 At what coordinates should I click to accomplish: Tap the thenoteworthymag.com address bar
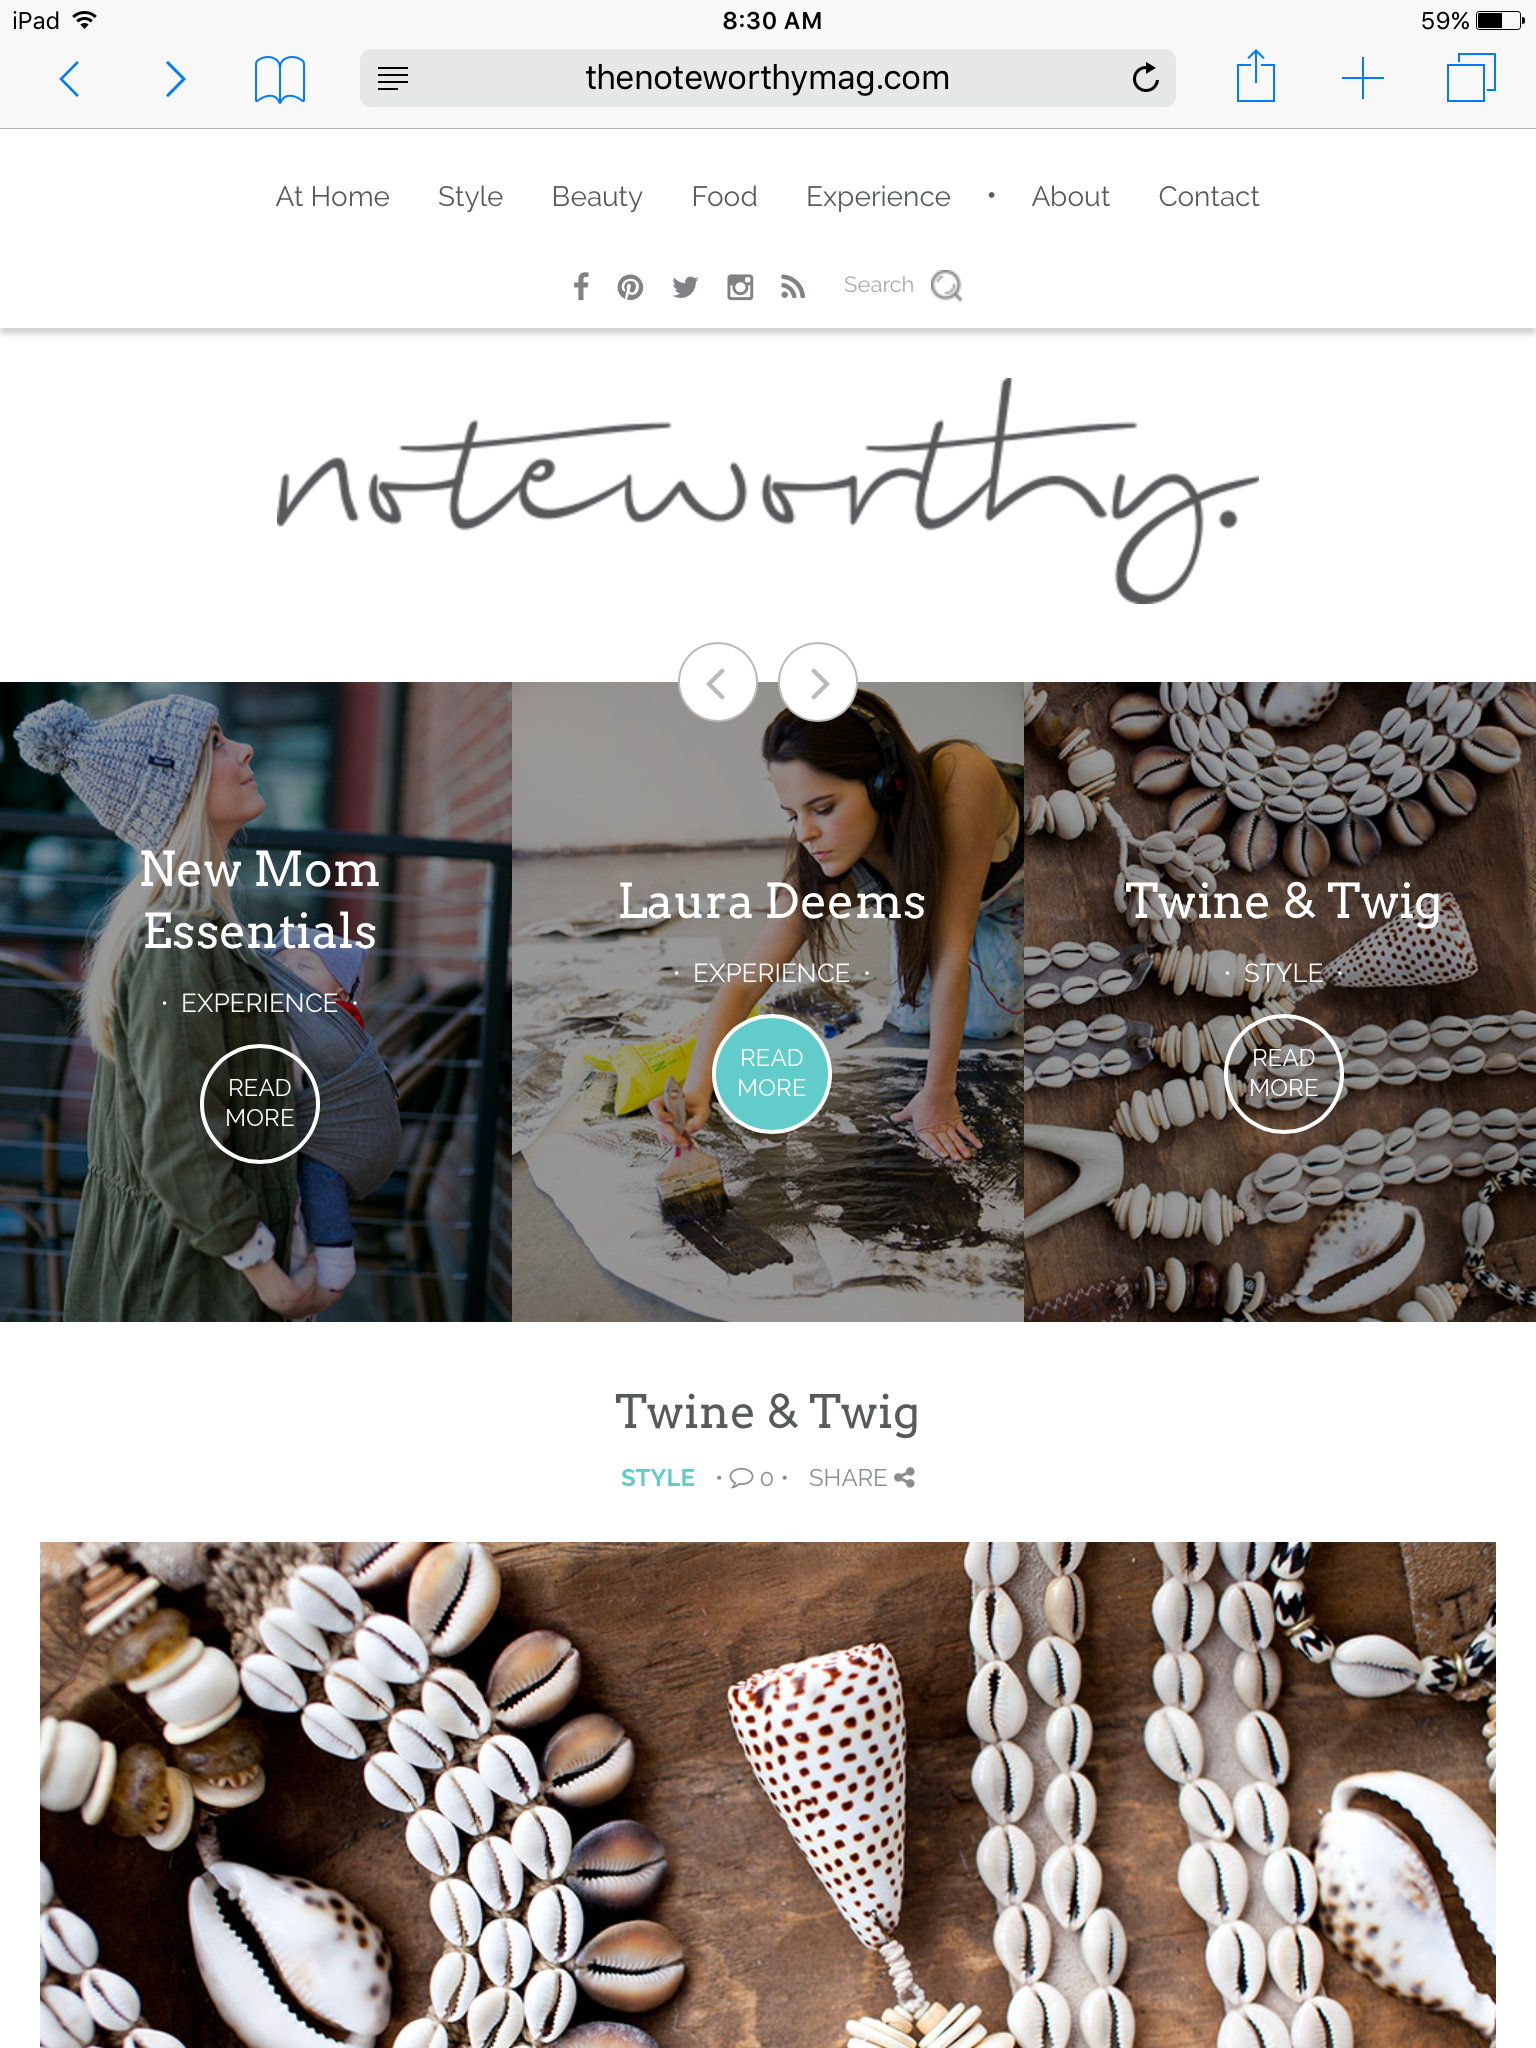point(767,78)
